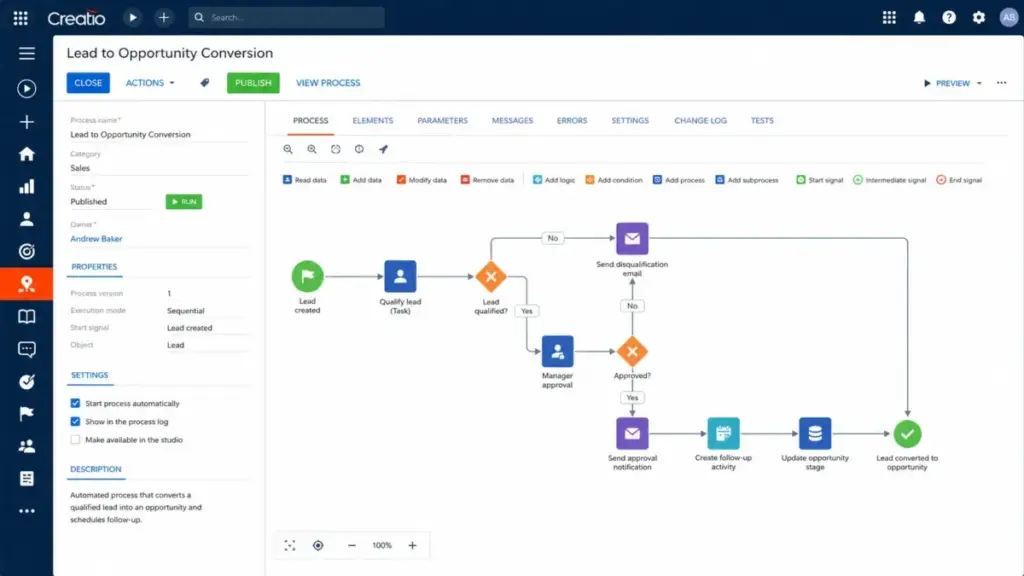Open system settings gear icon

tap(978, 18)
